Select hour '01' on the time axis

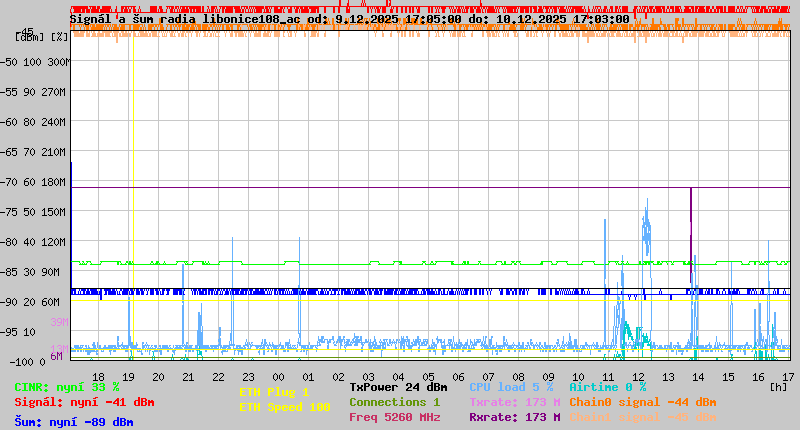point(308,377)
